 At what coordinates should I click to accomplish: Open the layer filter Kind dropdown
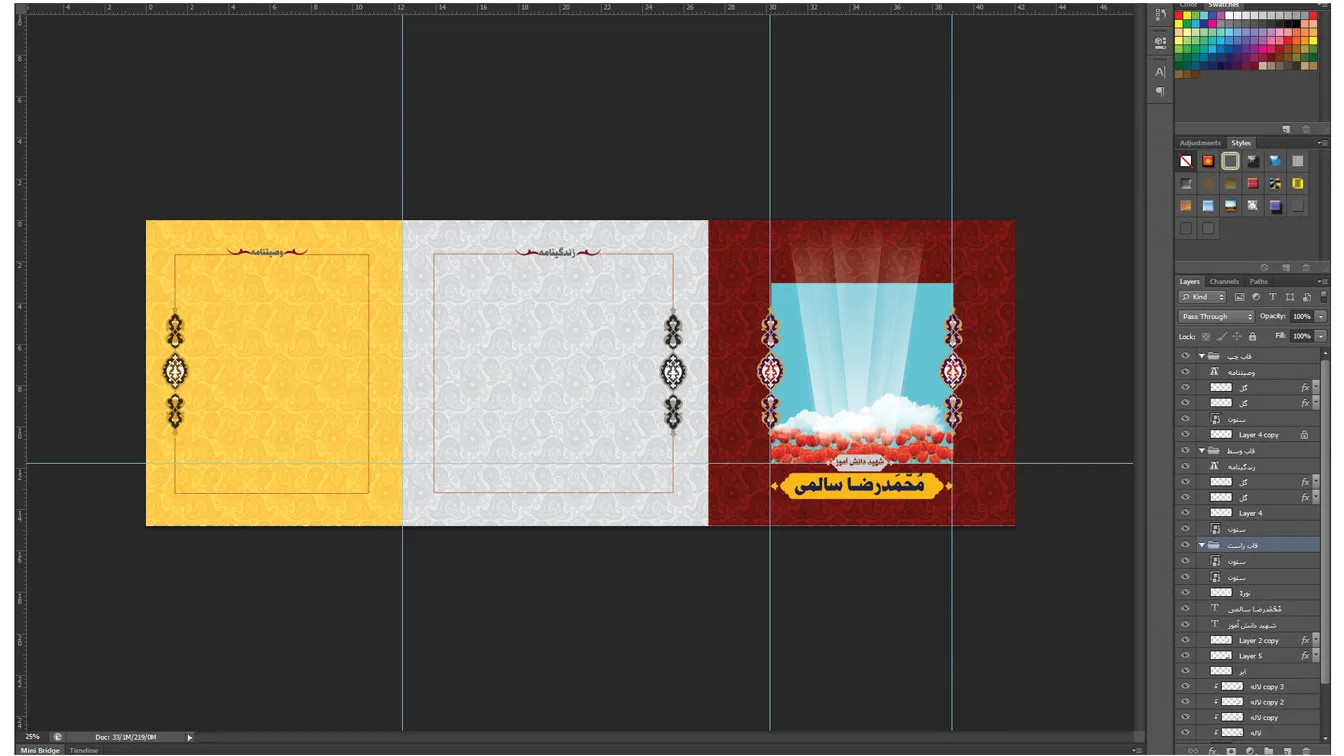[x=1202, y=297]
